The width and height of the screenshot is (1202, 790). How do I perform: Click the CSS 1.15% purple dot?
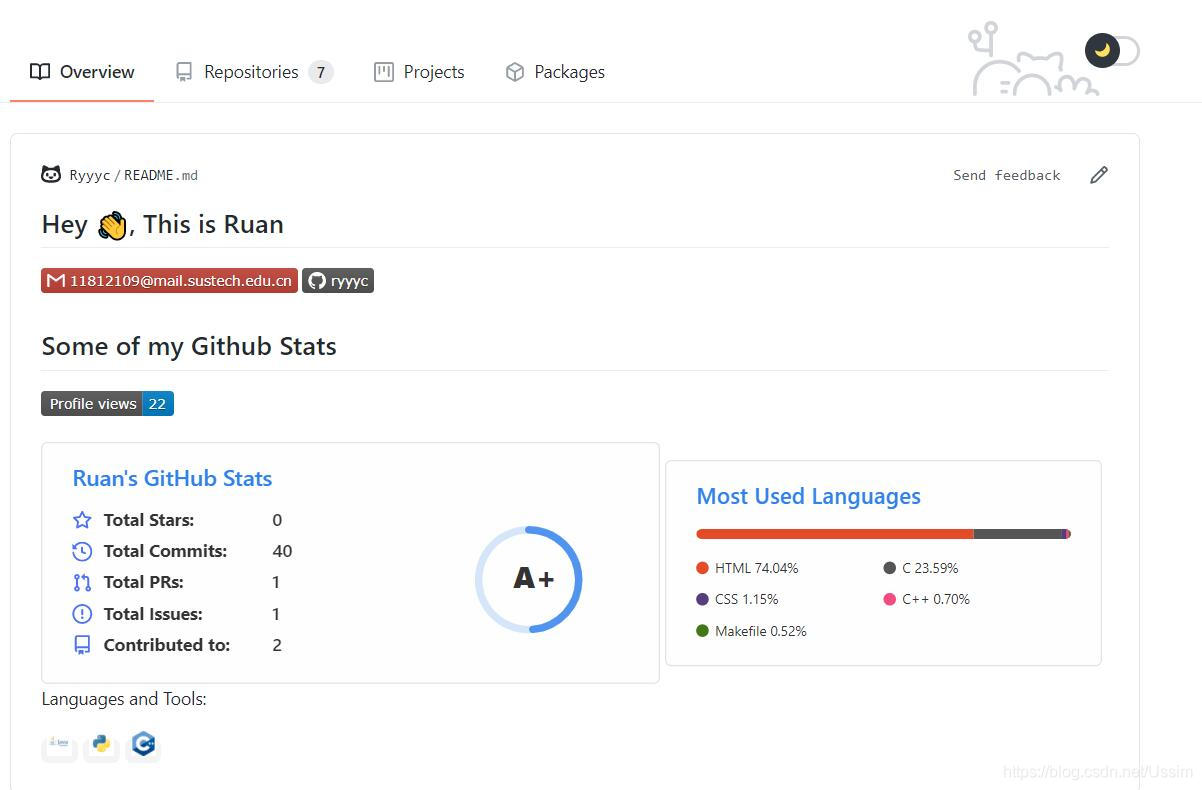[x=702, y=599]
